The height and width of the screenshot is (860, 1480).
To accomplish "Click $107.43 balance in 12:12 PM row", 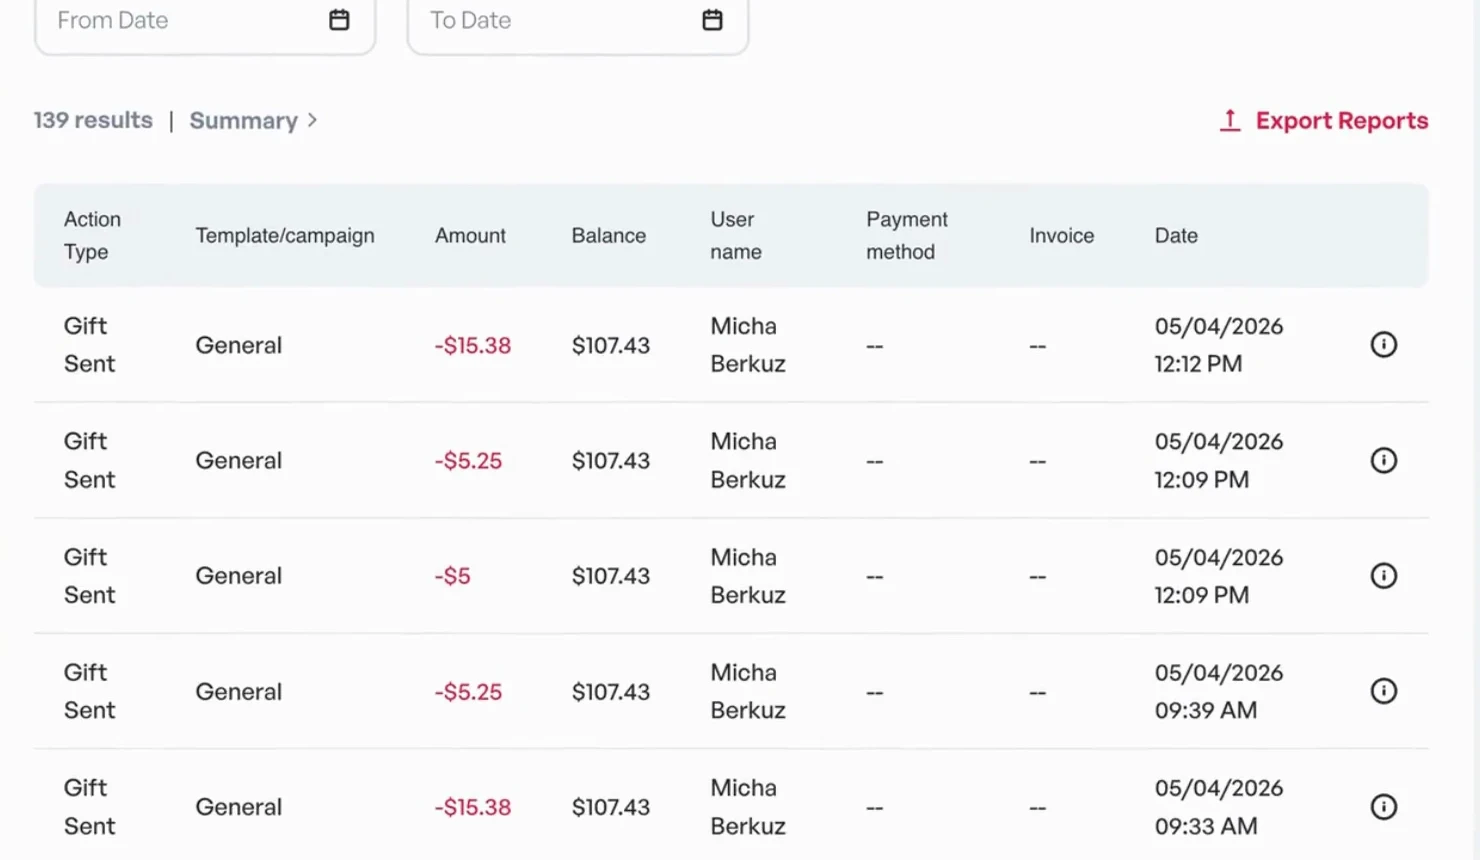I will 610,345.
